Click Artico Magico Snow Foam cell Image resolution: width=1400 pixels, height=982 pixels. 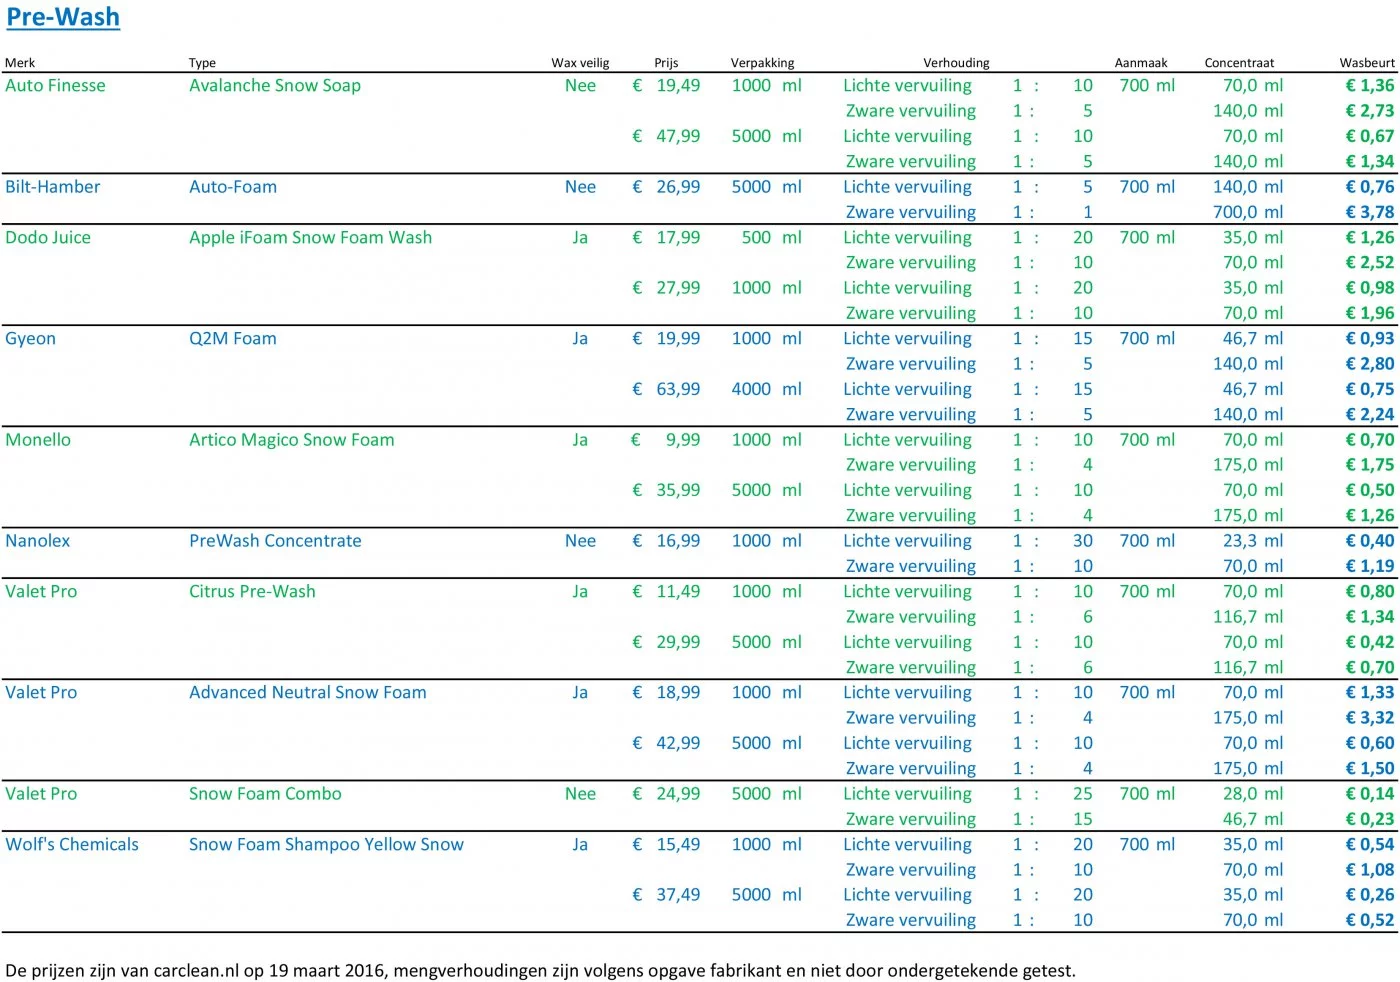pos(292,439)
